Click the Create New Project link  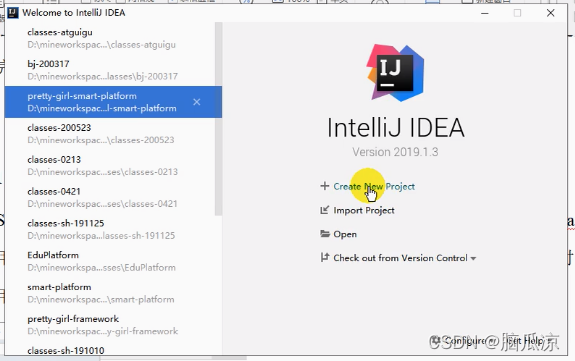(374, 186)
